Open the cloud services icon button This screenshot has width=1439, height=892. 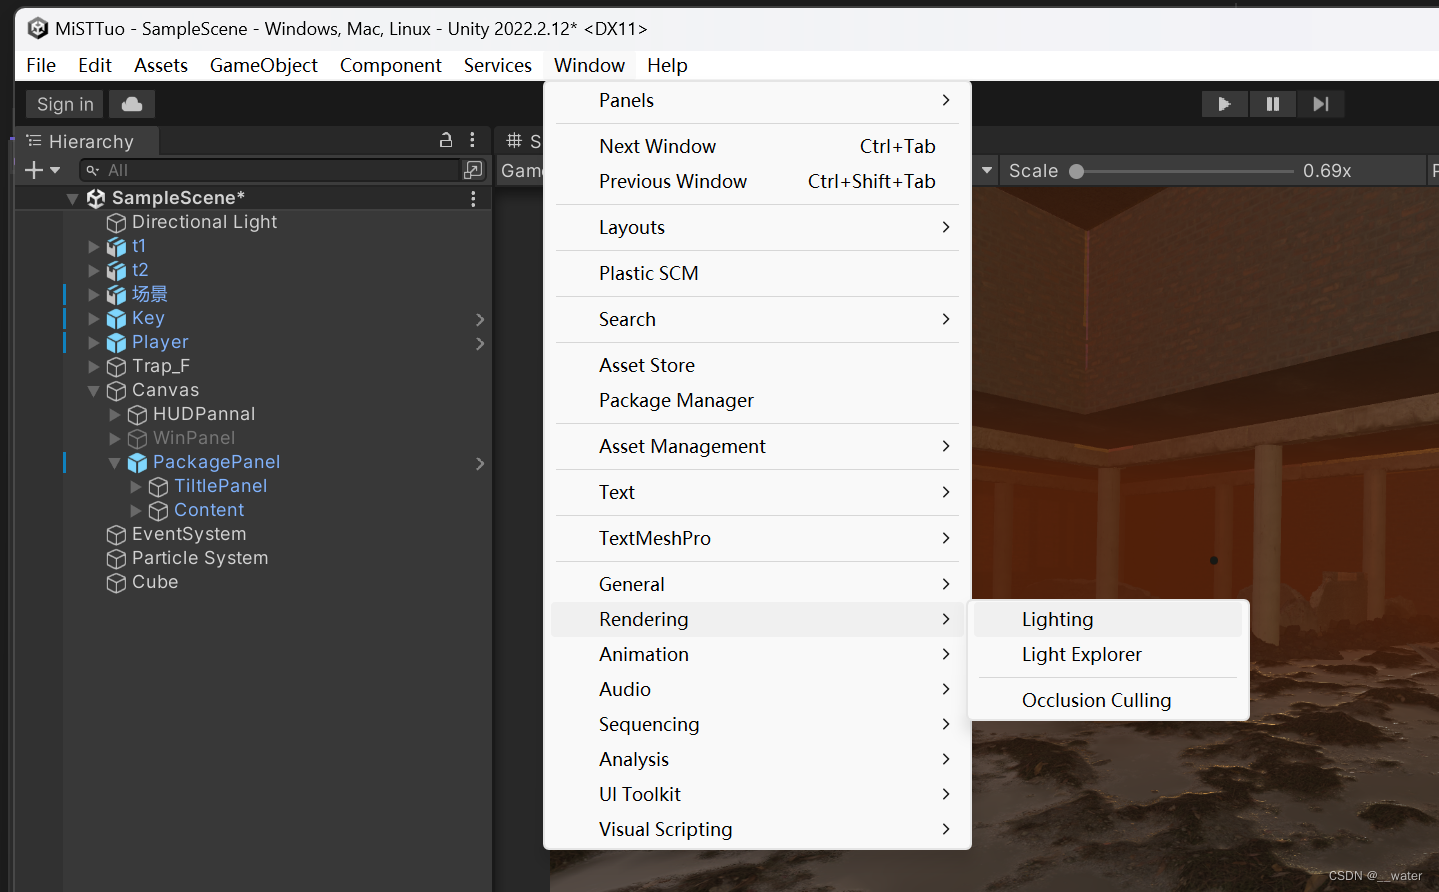tap(132, 104)
